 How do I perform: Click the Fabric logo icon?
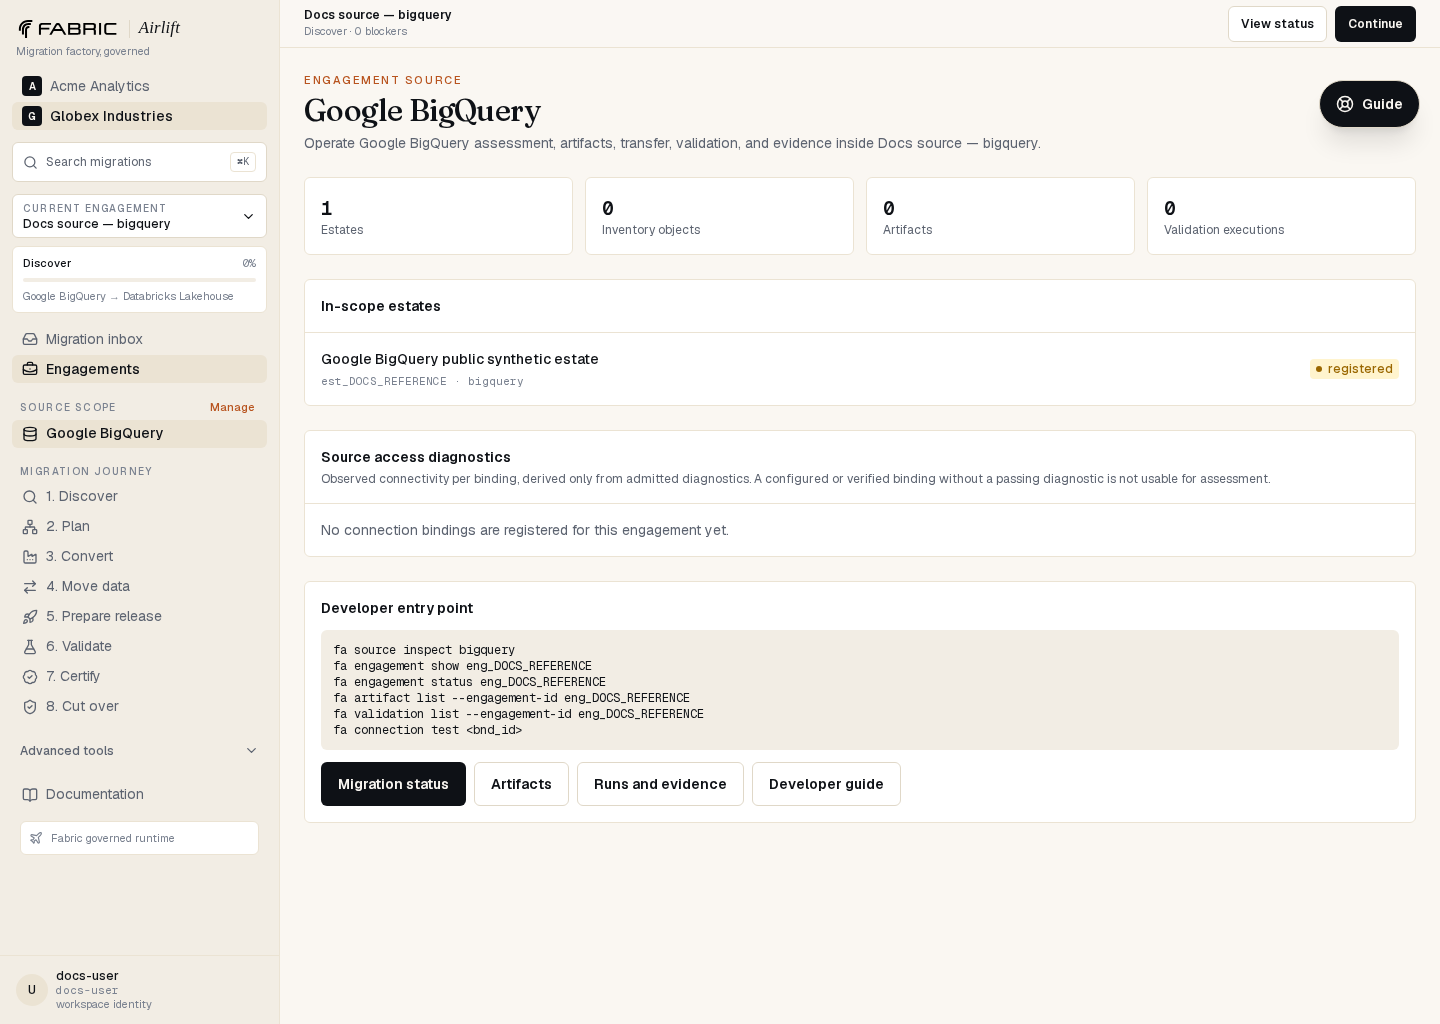point(26,28)
